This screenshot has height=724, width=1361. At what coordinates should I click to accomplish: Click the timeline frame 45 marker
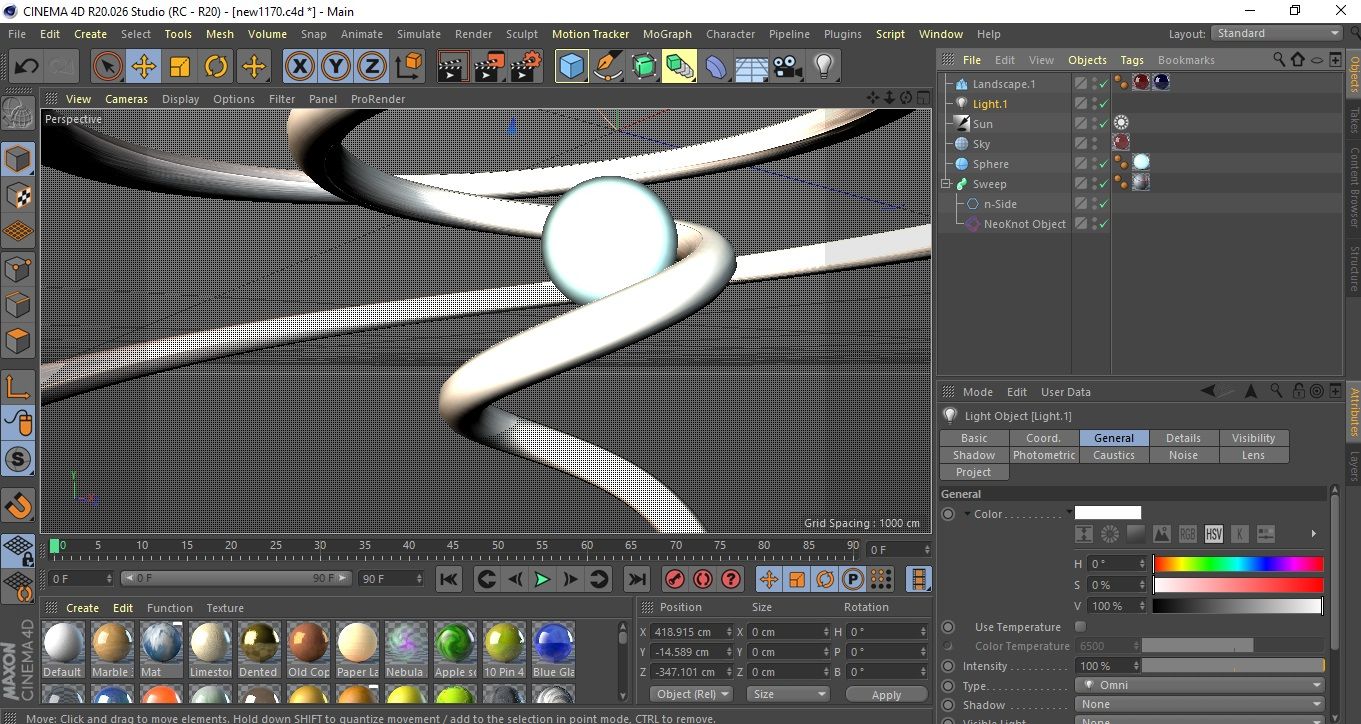tap(453, 545)
